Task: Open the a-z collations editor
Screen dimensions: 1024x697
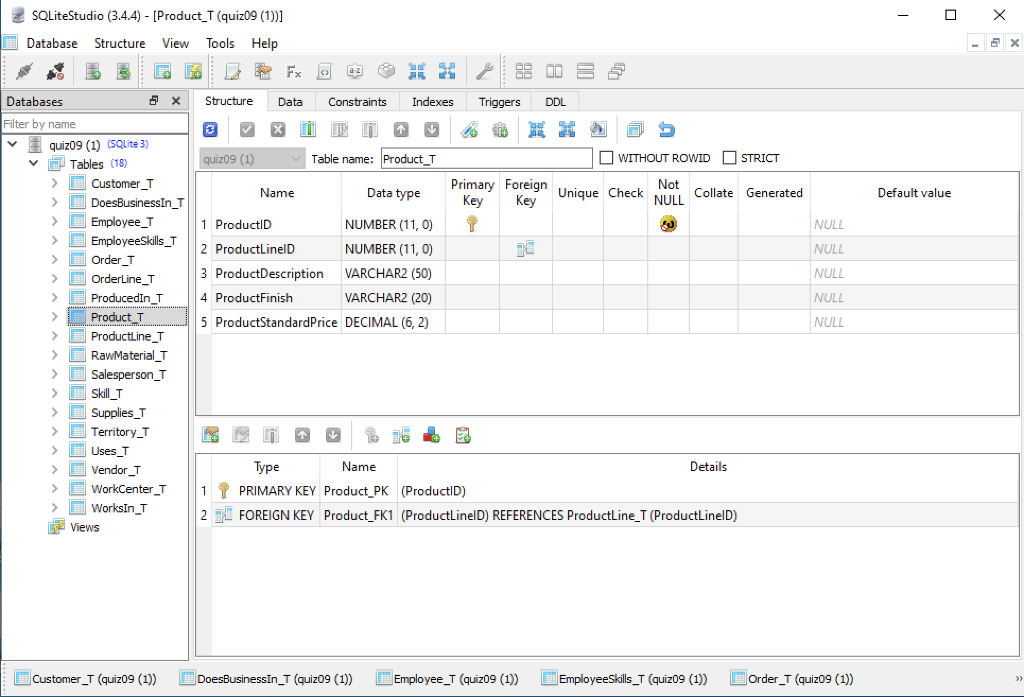Action: point(355,71)
